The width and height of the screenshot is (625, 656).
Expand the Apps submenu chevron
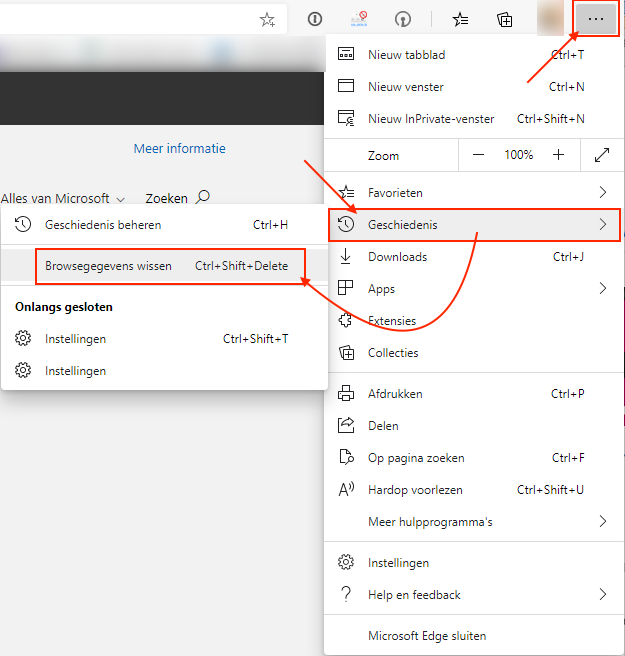[x=602, y=288]
